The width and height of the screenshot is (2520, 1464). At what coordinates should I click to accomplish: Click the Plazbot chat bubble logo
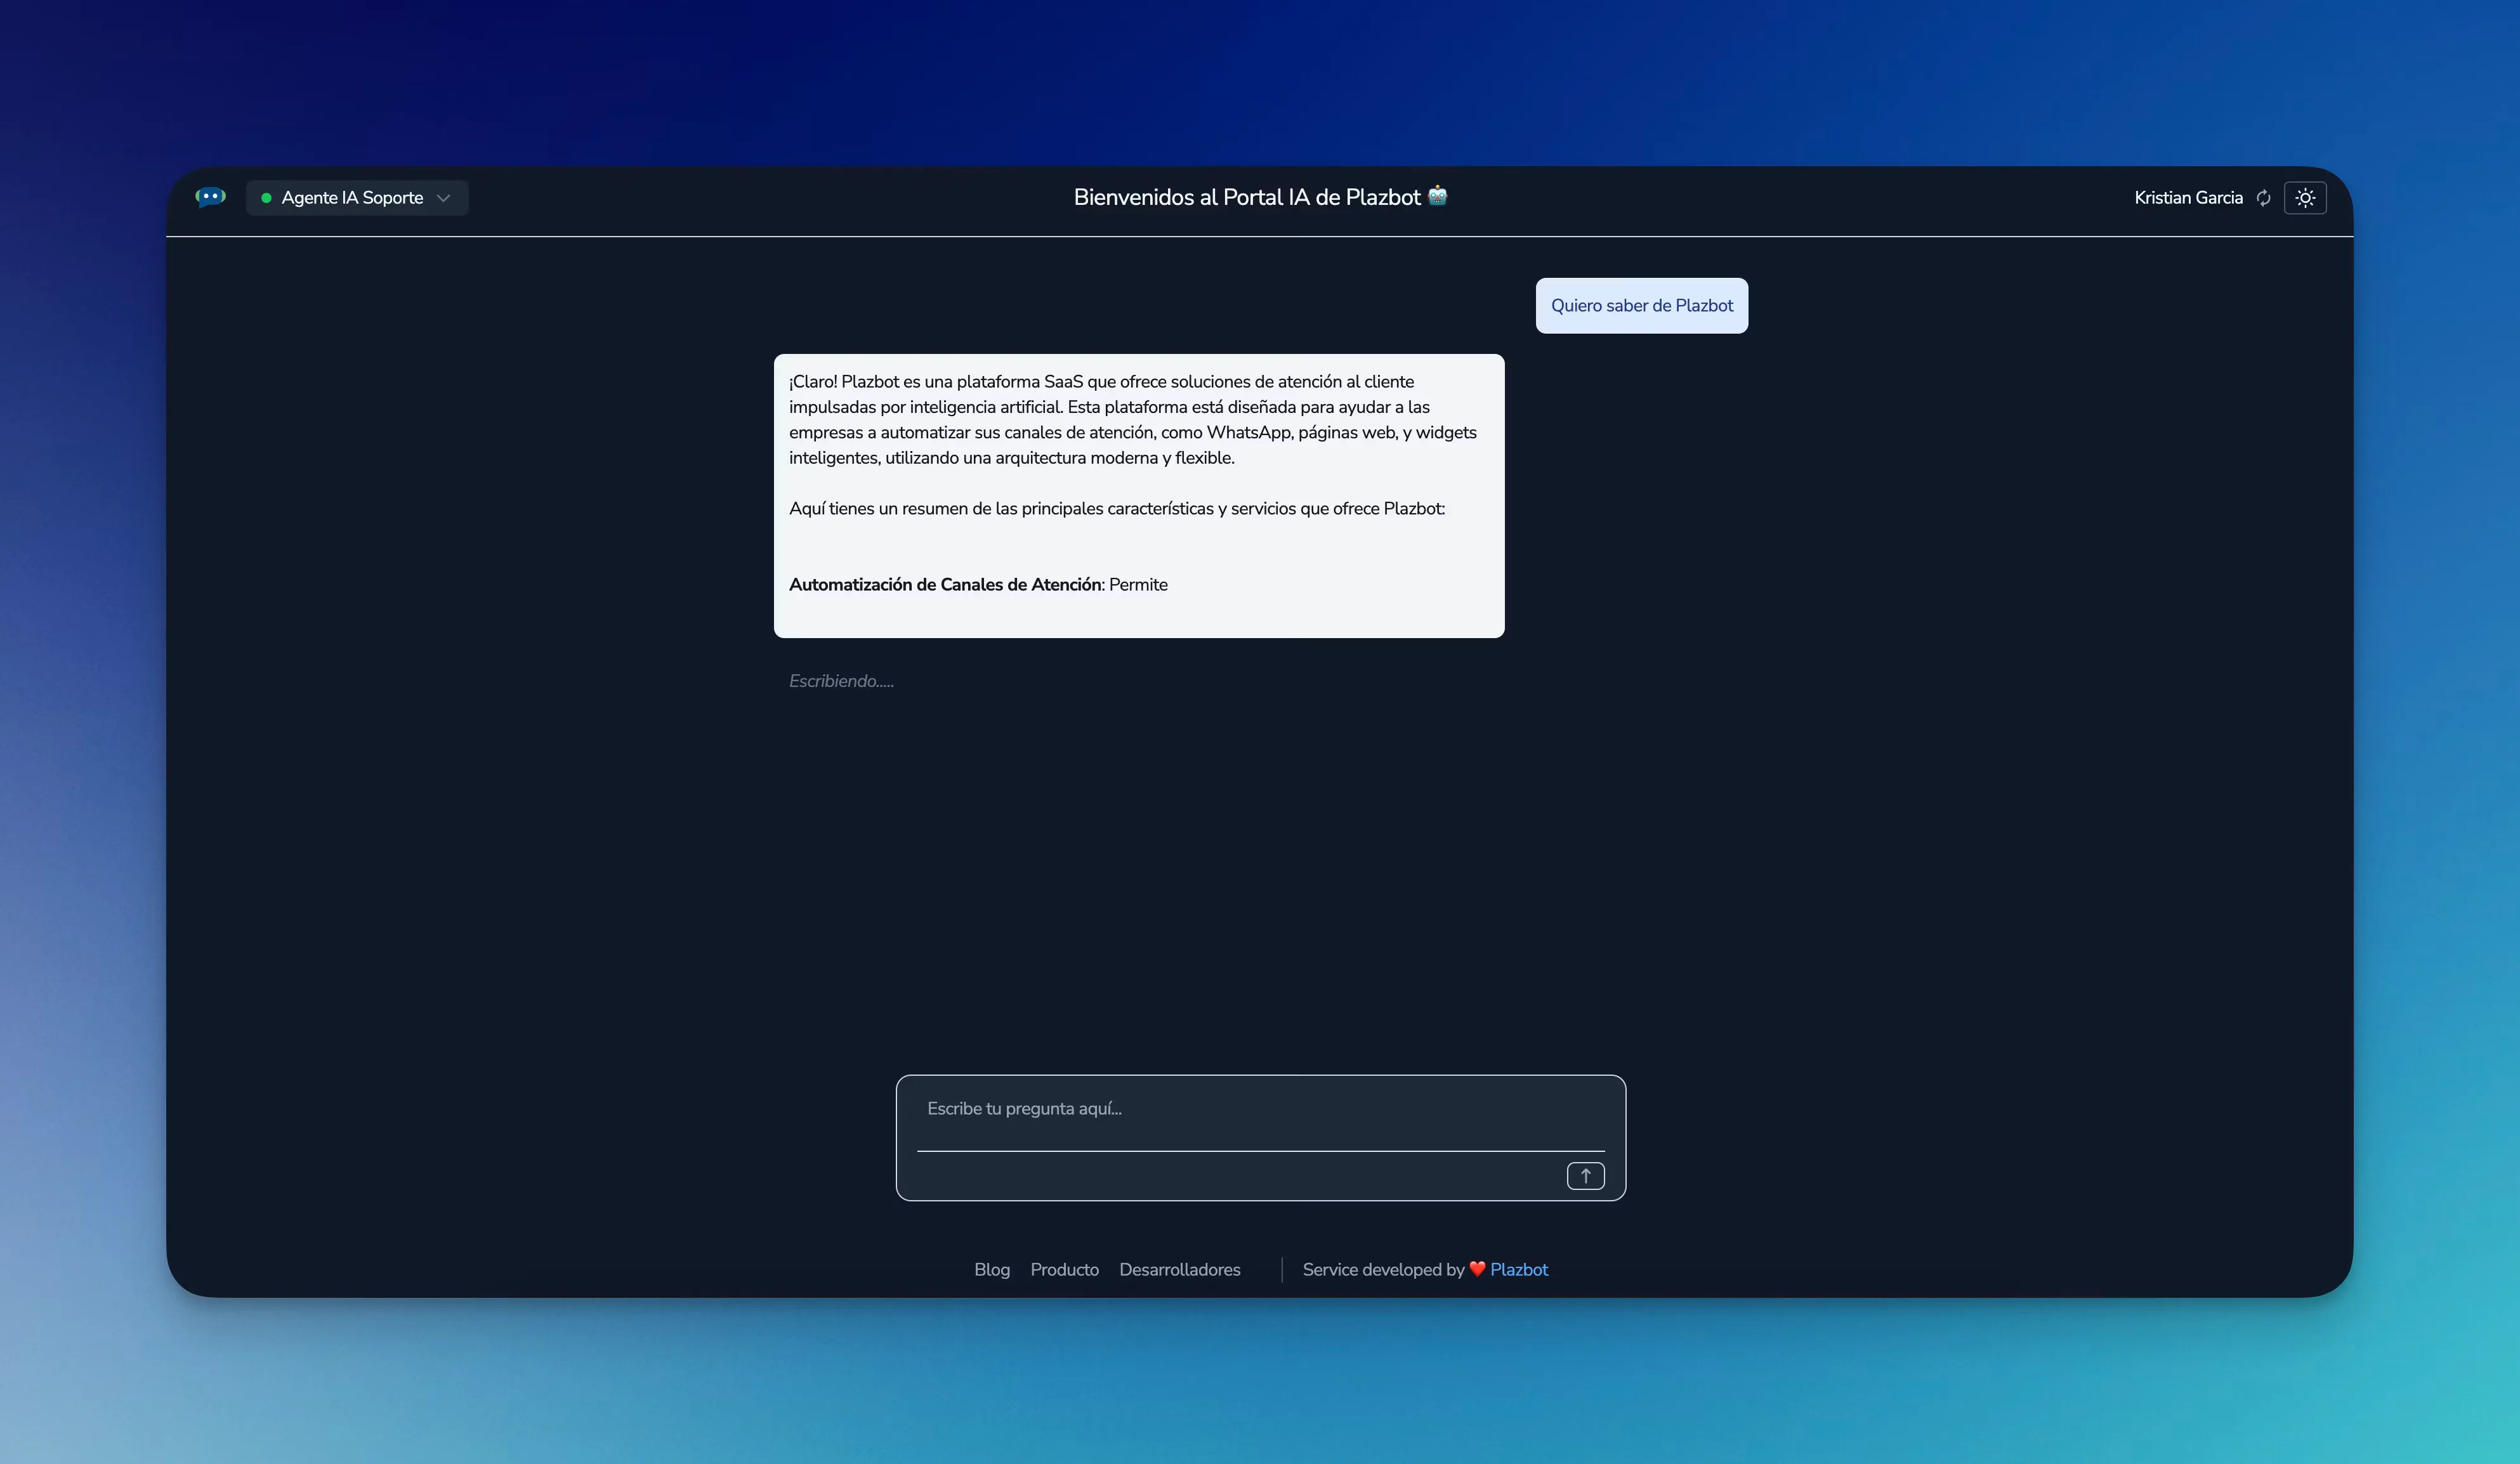pyautogui.click(x=210, y=197)
